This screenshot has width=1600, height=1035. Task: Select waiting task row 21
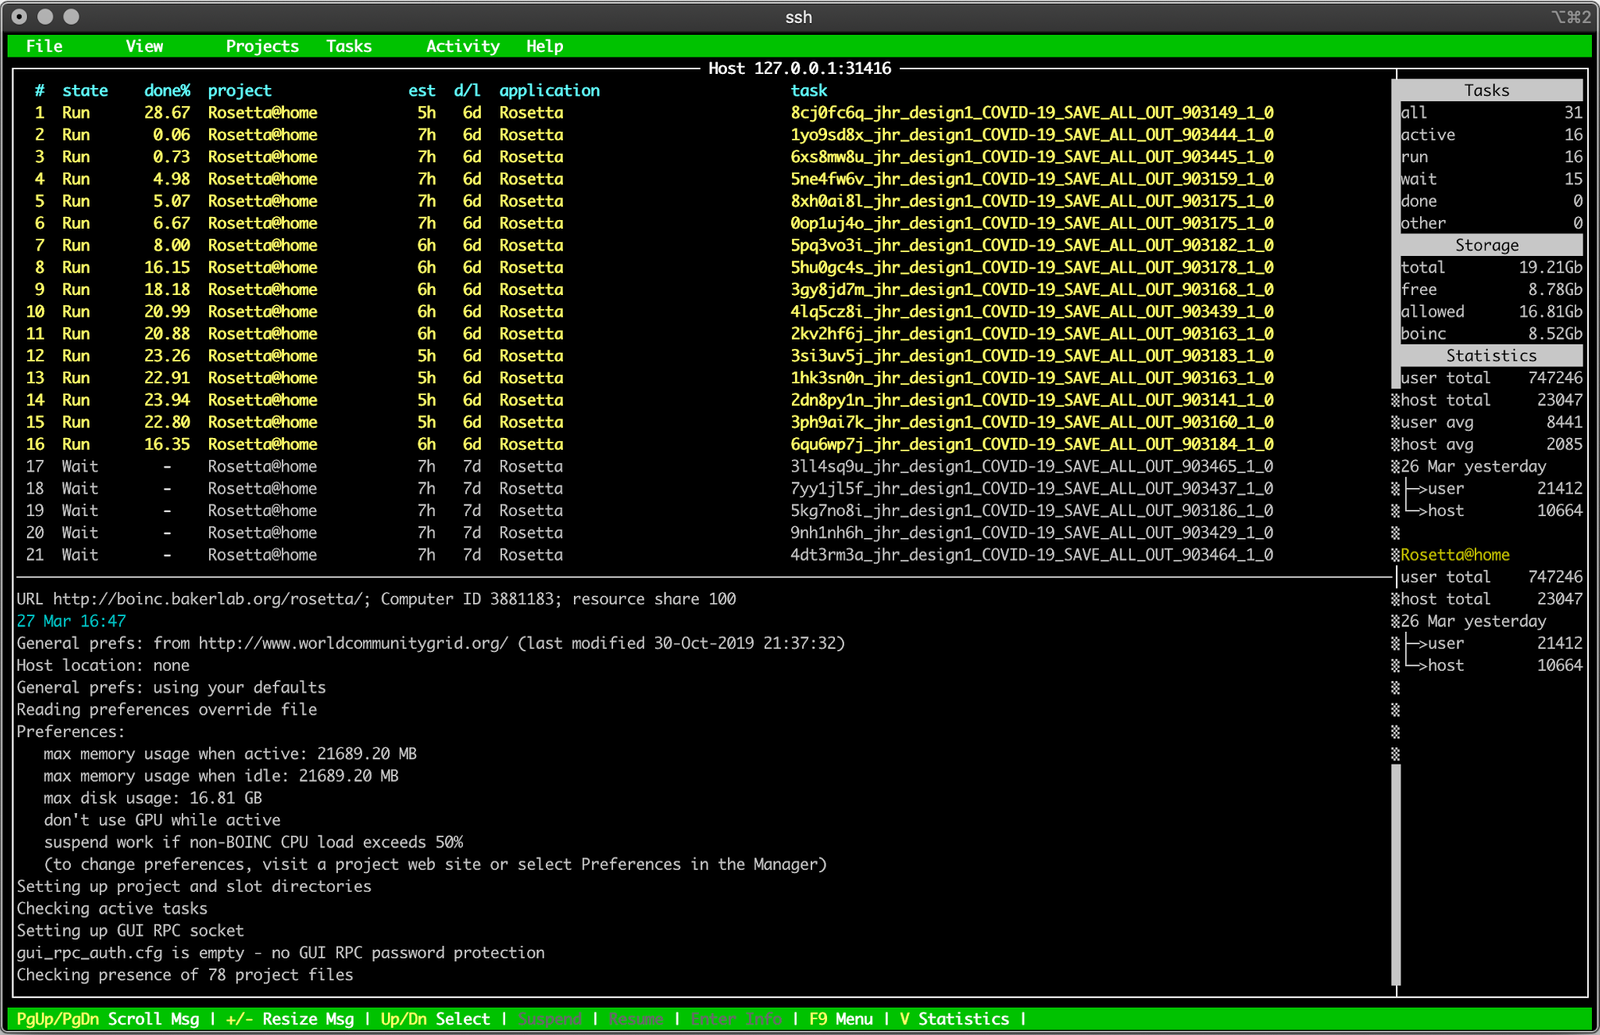click(x=650, y=555)
